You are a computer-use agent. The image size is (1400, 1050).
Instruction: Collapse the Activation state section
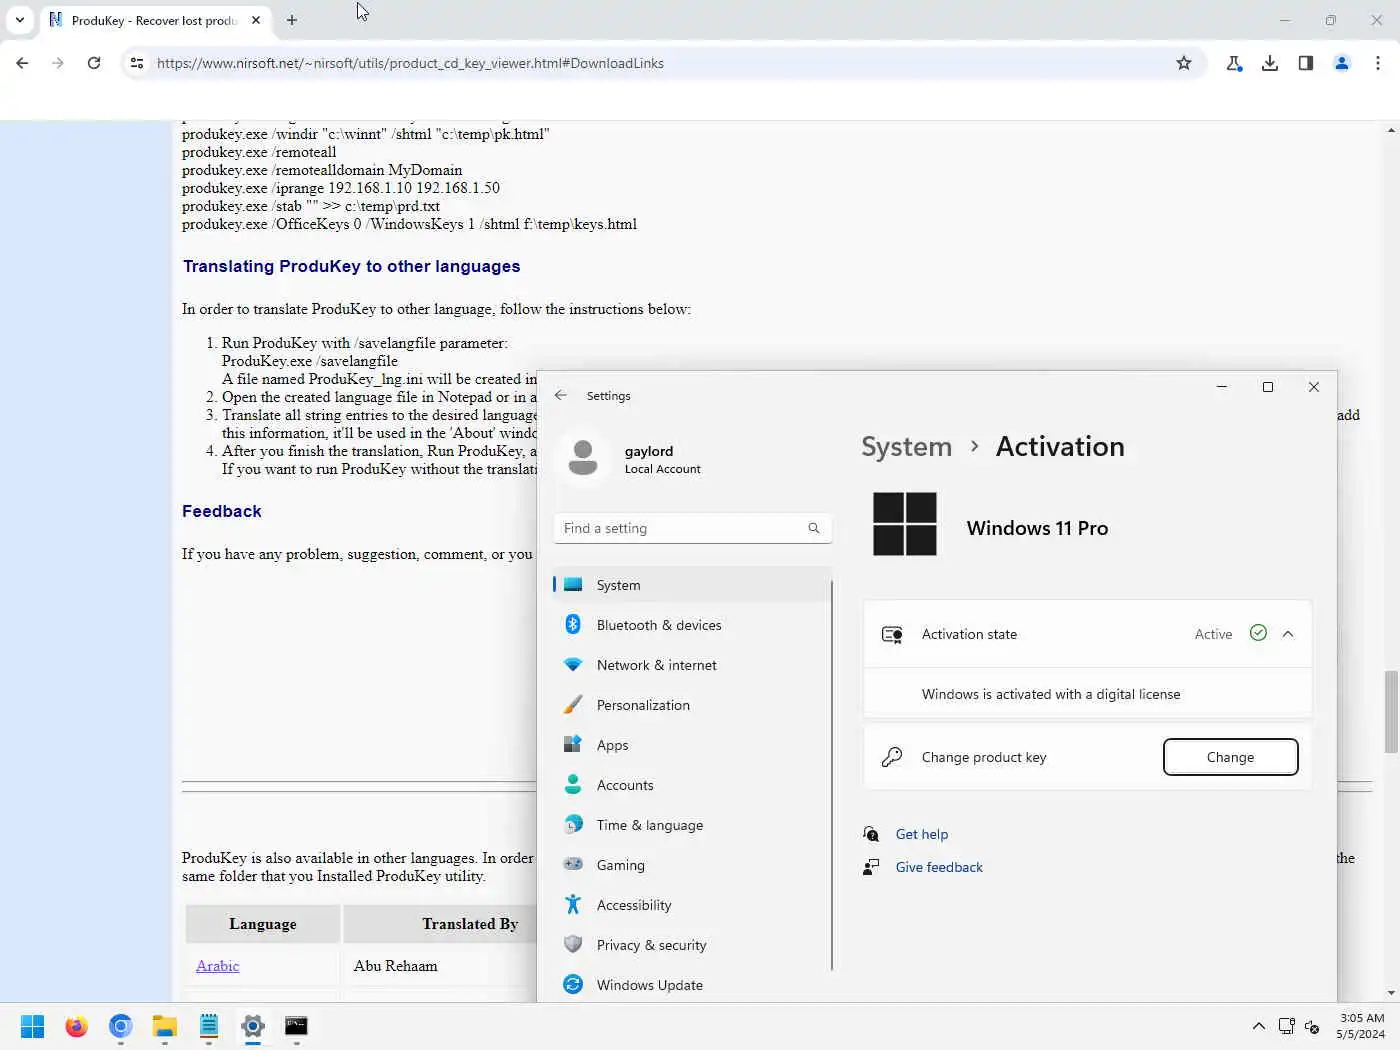[x=1288, y=634]
